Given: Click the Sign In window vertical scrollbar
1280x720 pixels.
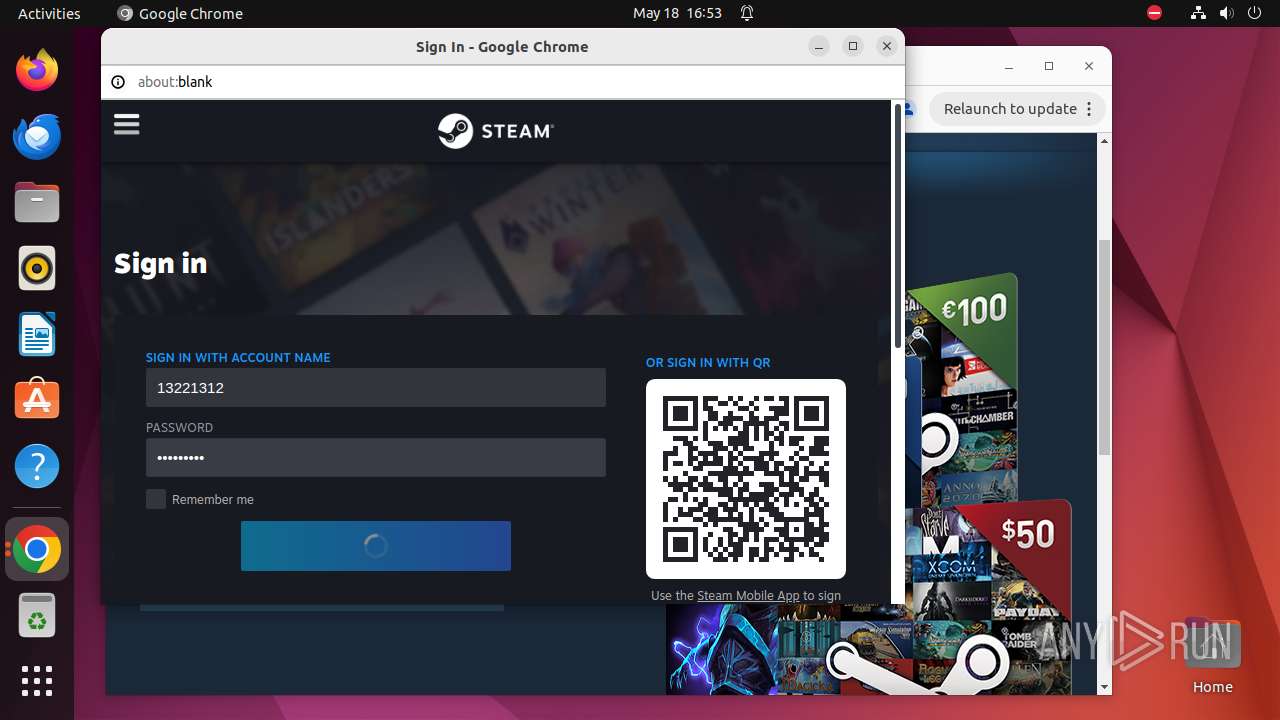Looking at the screenshot, I should 898,225.
